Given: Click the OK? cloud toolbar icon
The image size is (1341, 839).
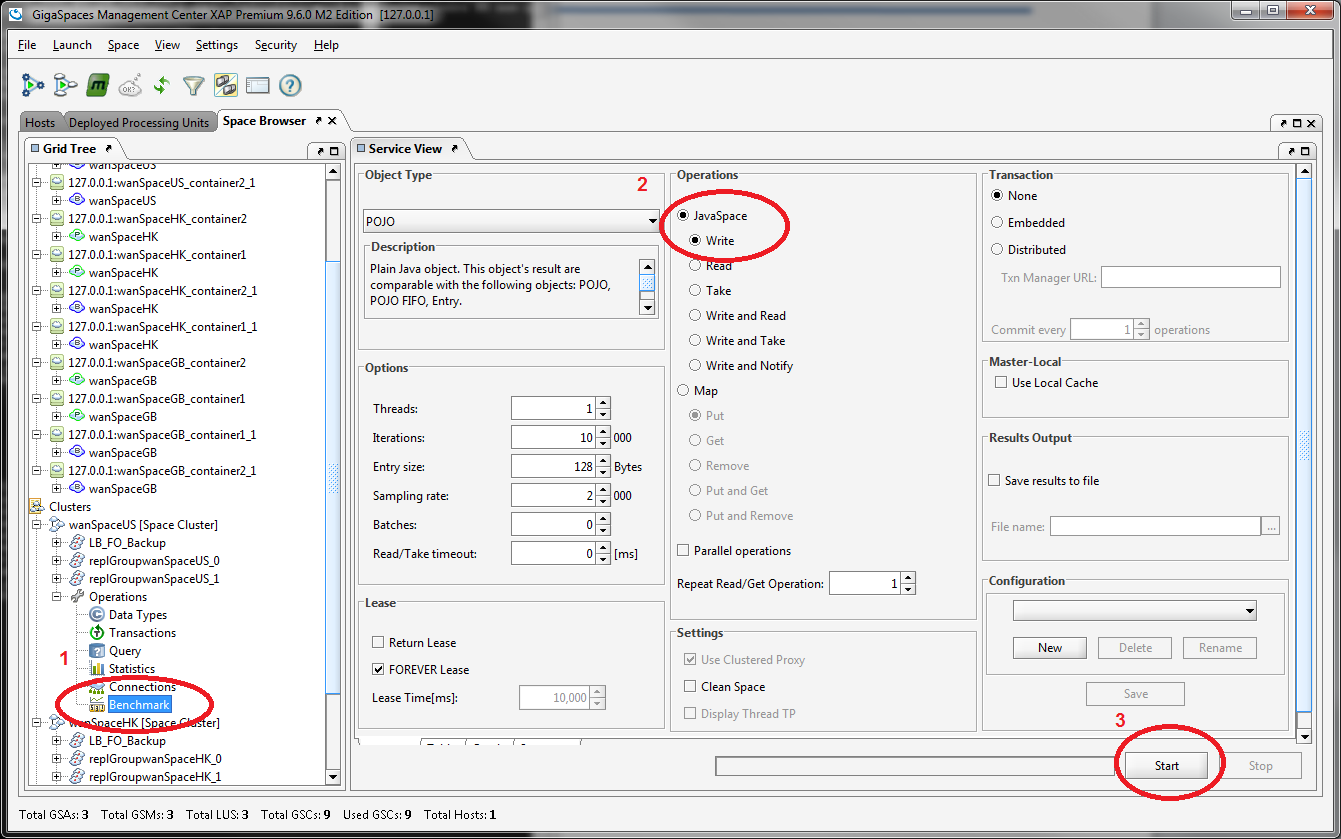Looking at the screenshot, I should pyautogui.click(x=130, y=86).
